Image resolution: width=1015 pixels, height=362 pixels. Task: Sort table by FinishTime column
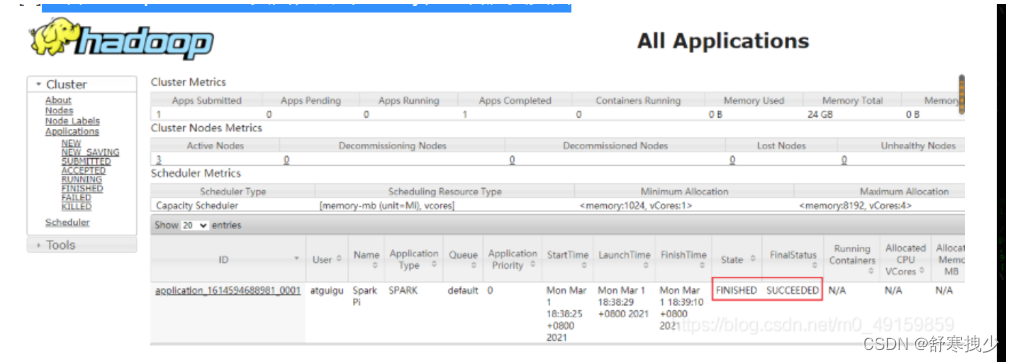684,259
